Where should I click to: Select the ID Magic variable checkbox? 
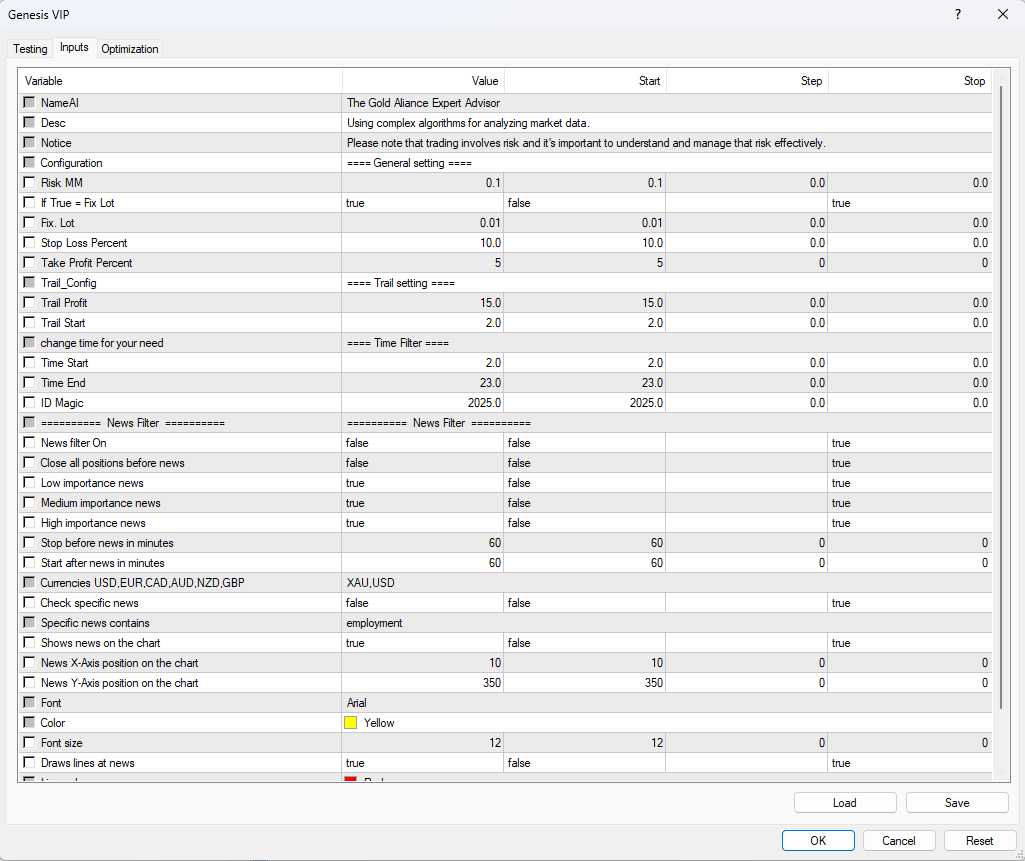29,402
